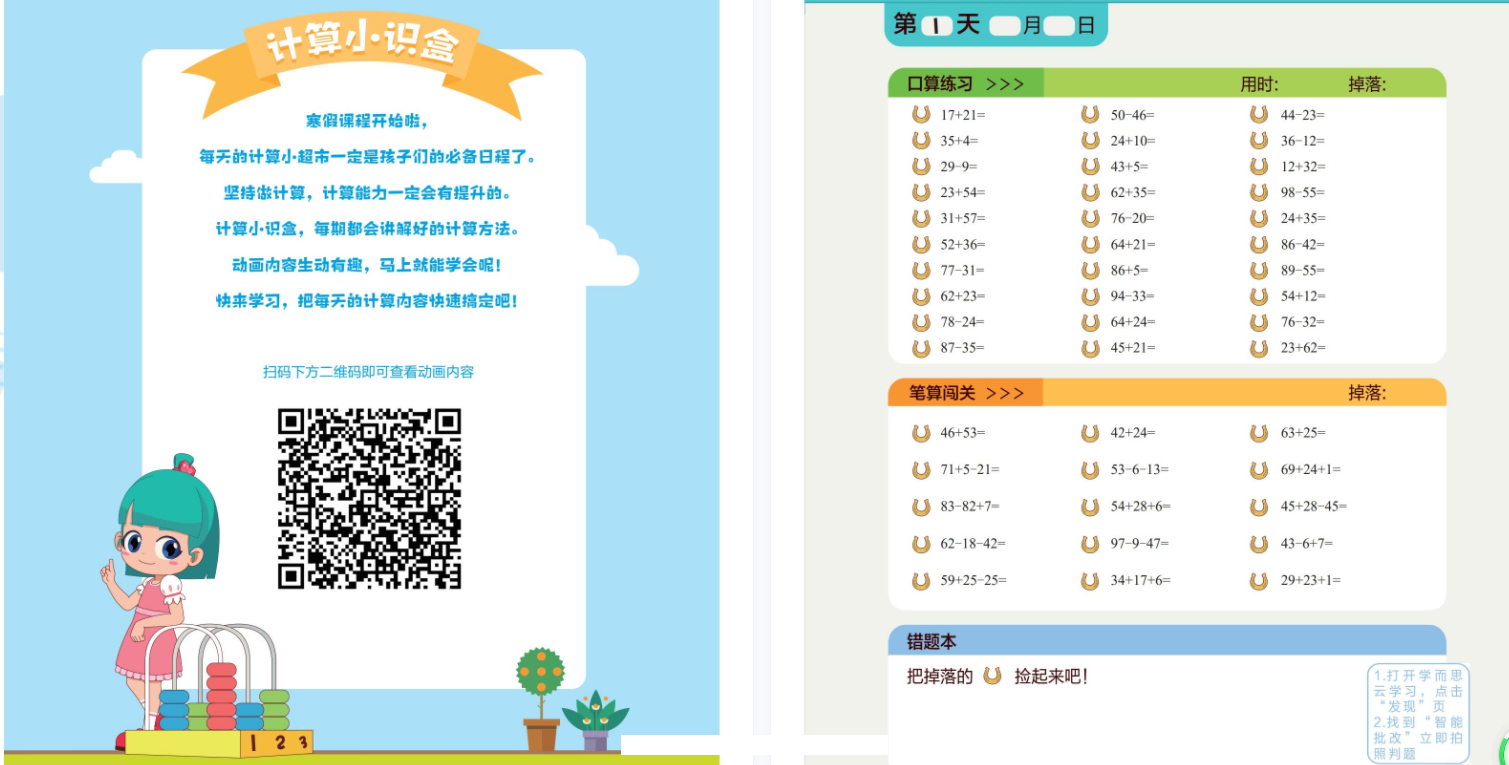Click the horseshoe icon next to 35+4=
The image size is (1509, 765).
click(x=921, y=141)
